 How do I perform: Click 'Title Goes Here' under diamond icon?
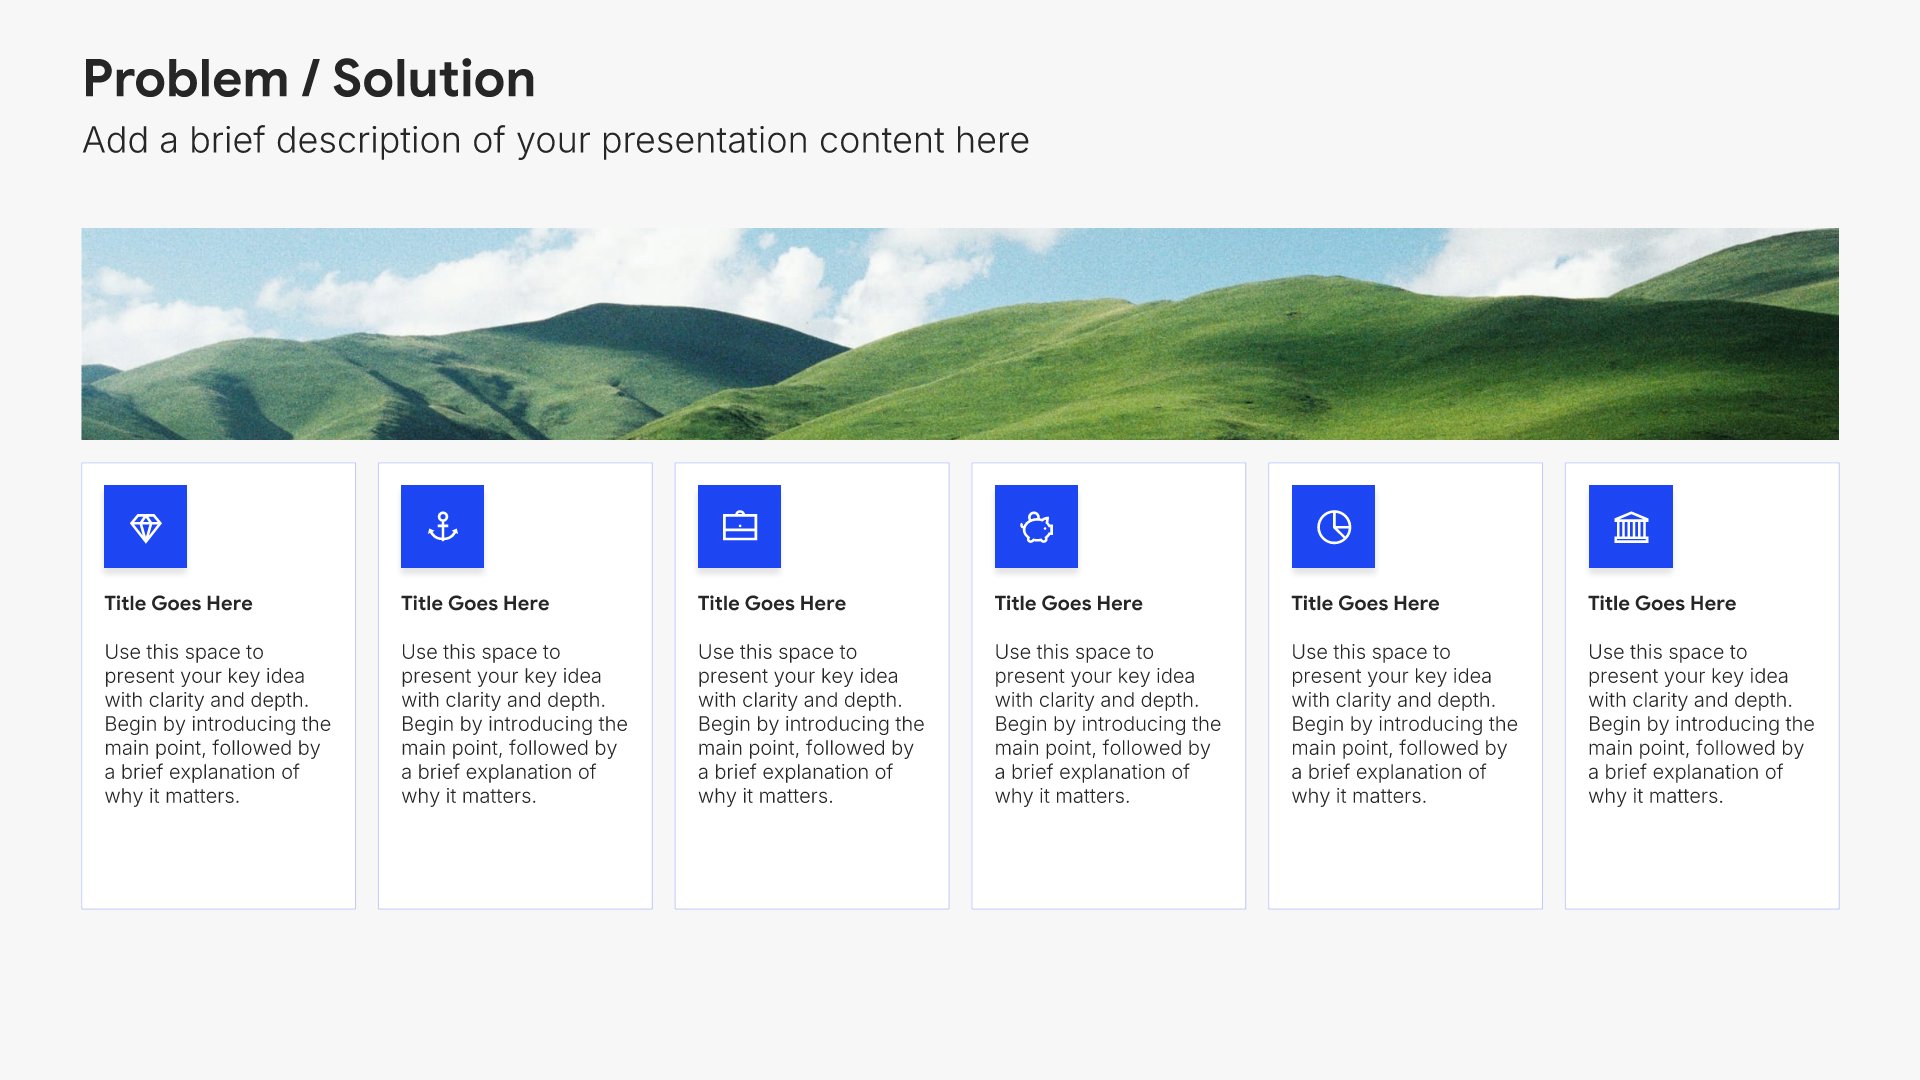(x=178, y=603)
